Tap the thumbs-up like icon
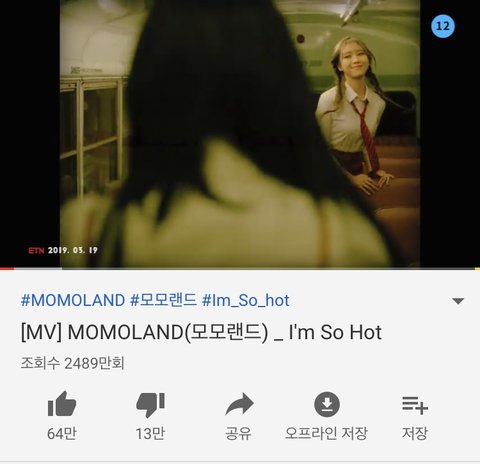Viewport: 480px width, 464px height. (x=62, y=404)
